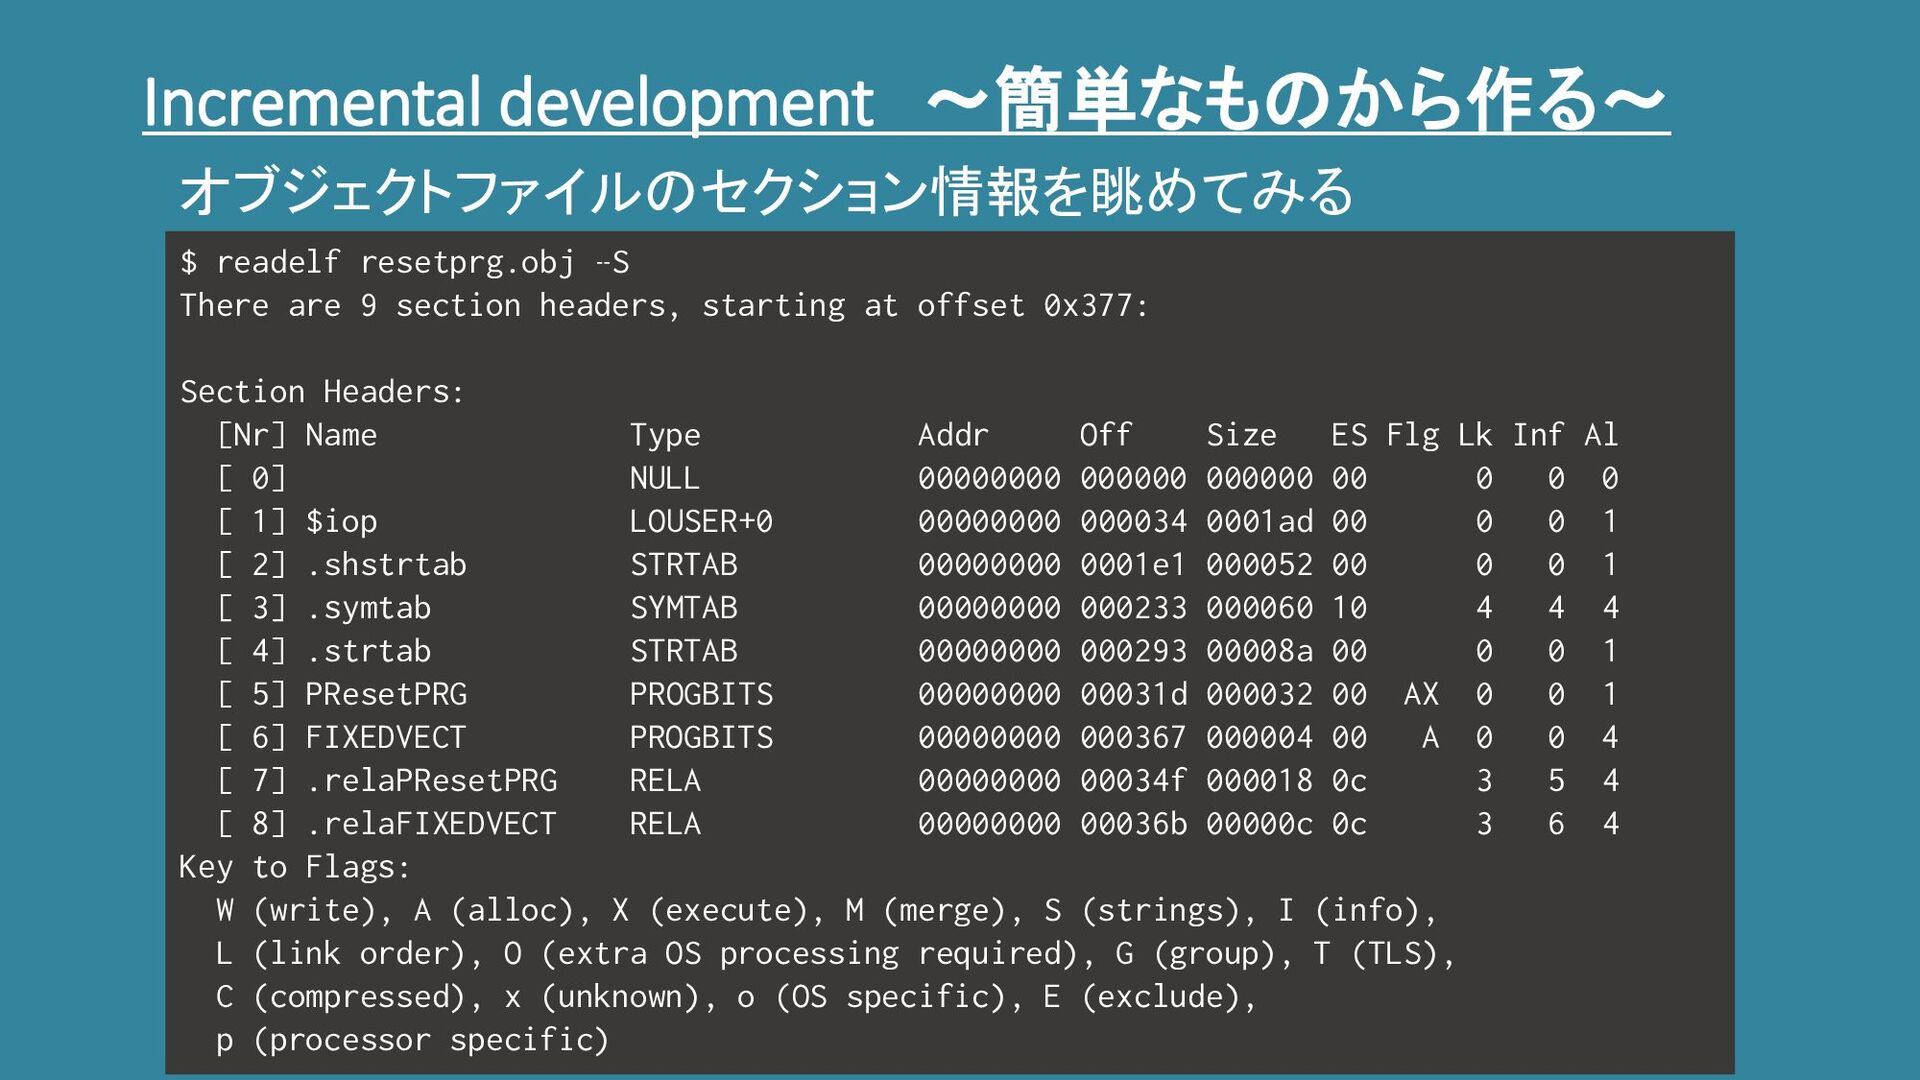Viewport: 1920px width, 1080px height.
Task: Click the 'AX' flag value
Action: click(x=1420, y=694)
